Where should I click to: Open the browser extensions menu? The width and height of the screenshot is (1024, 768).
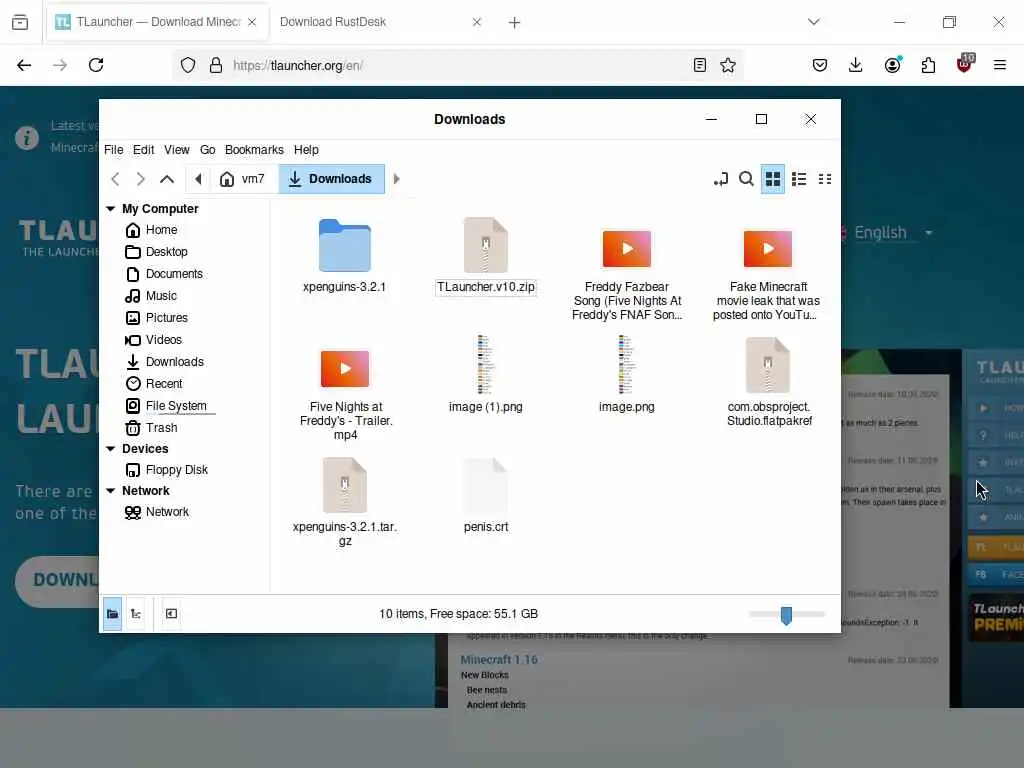[928, 65]
